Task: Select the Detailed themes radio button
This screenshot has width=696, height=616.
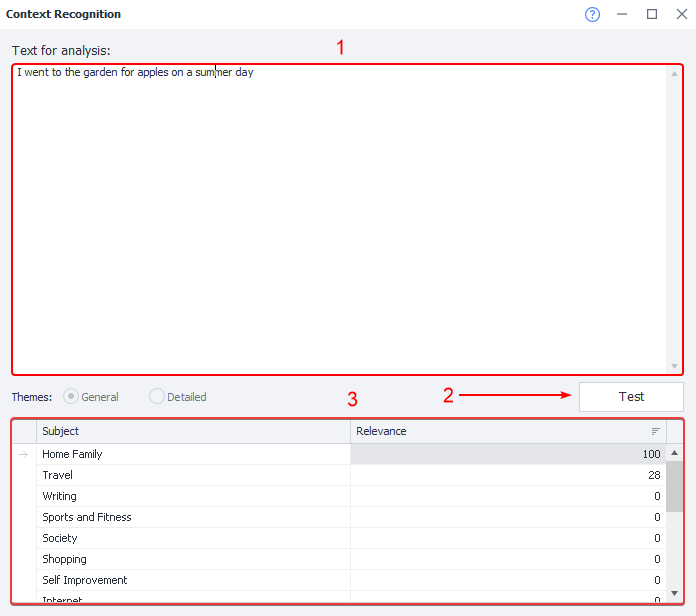Action: tap(157, 397)
